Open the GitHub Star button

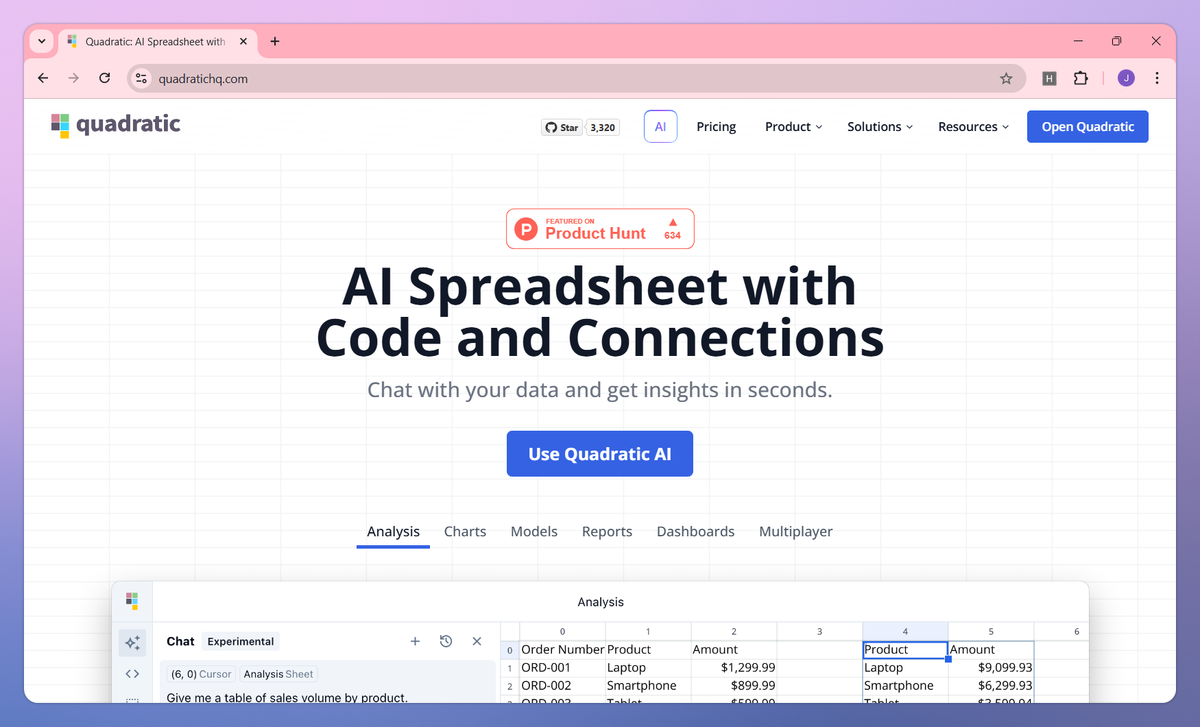(562, 127)
